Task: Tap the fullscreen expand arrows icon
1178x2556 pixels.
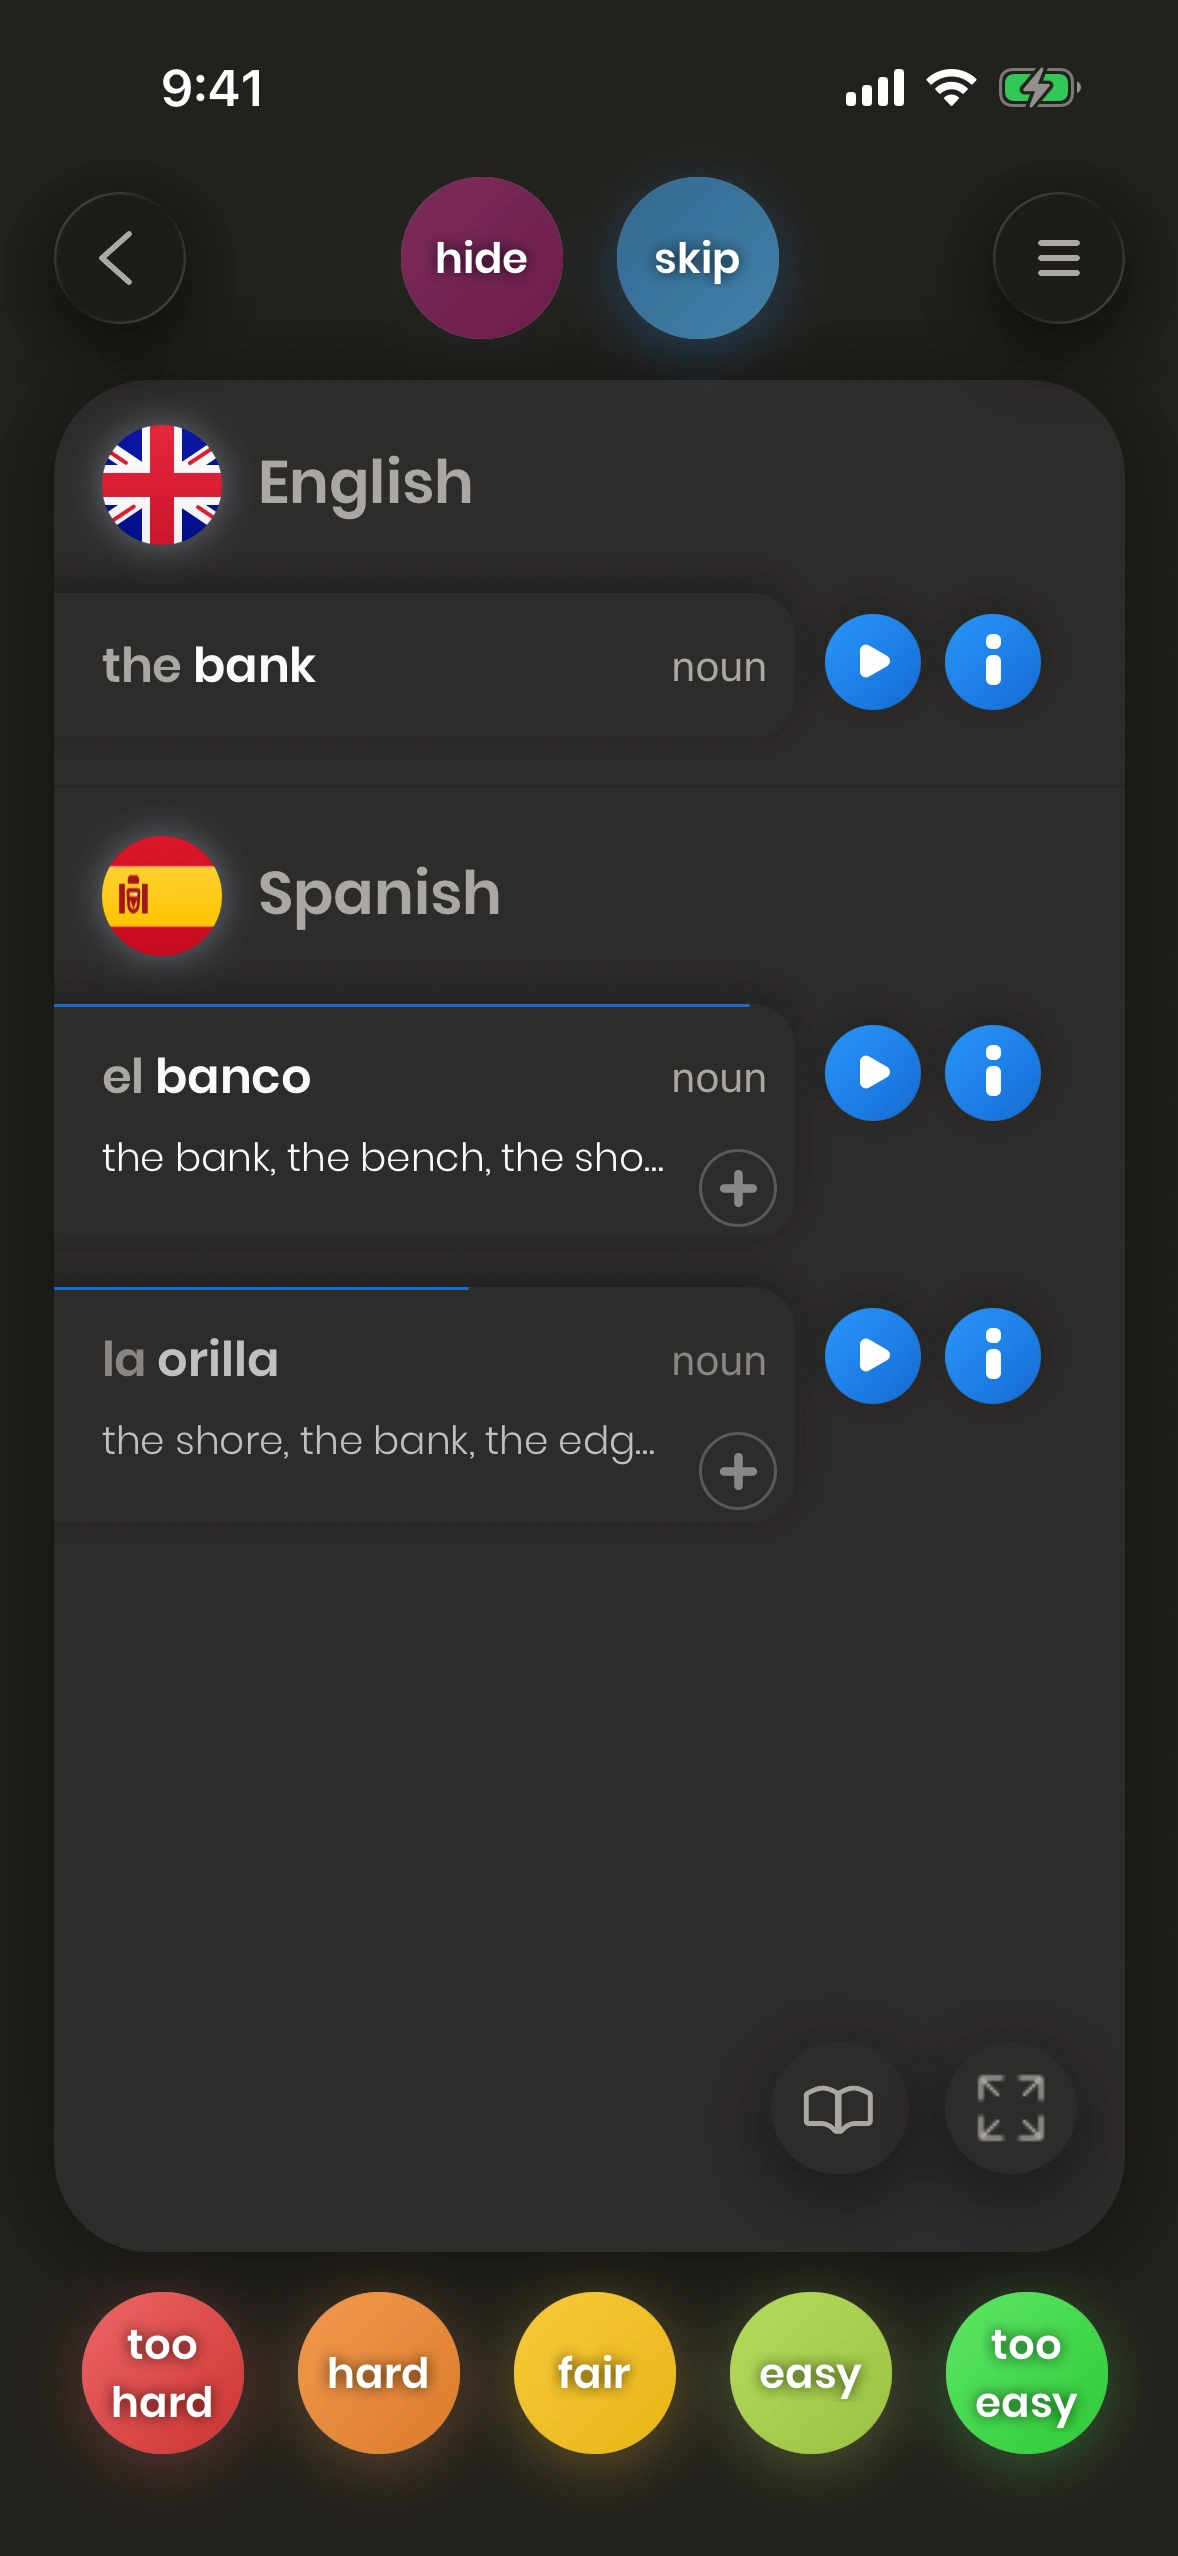Action: [1010, 2108]
